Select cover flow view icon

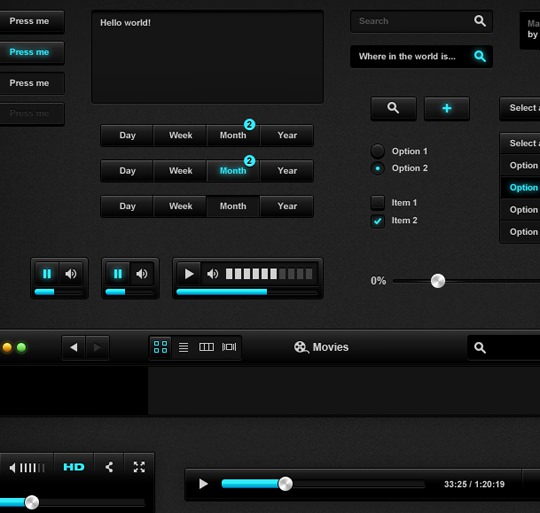pos(229,347)
